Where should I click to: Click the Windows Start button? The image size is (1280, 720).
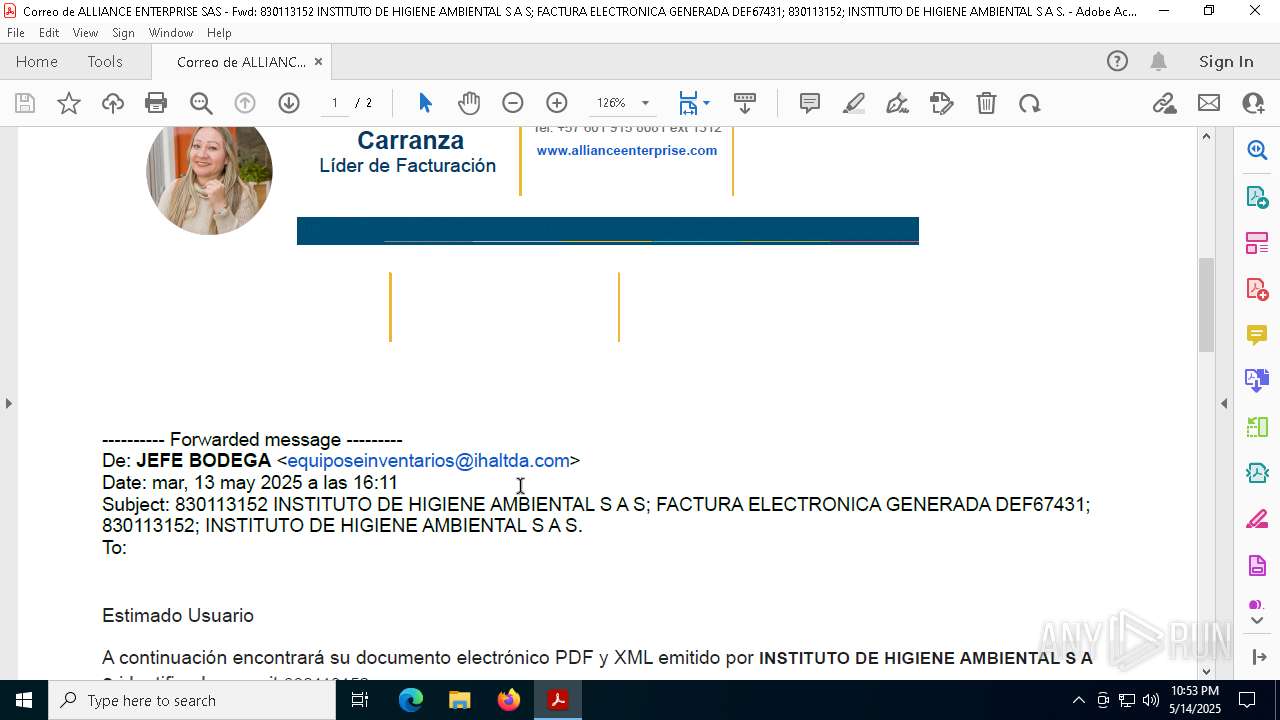pyautogui.click(x=24, y=700)
